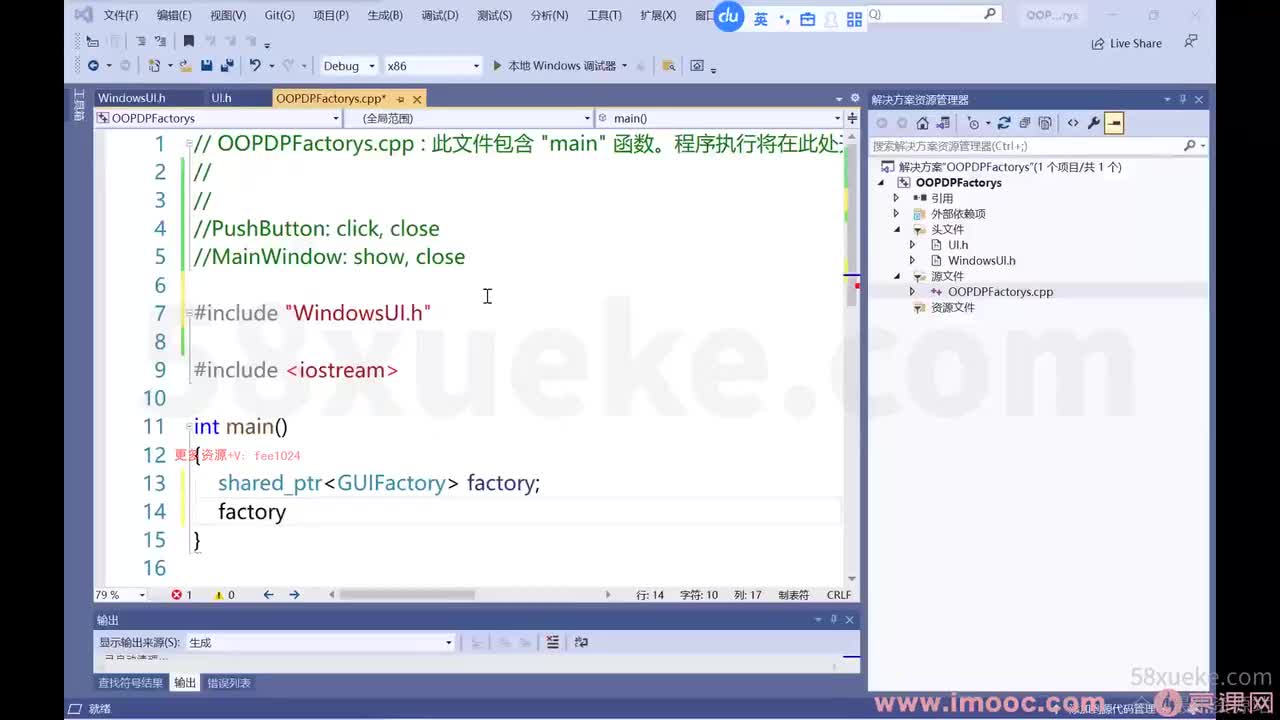Navigate to previous issue arrow in editor status

[268, 594]
